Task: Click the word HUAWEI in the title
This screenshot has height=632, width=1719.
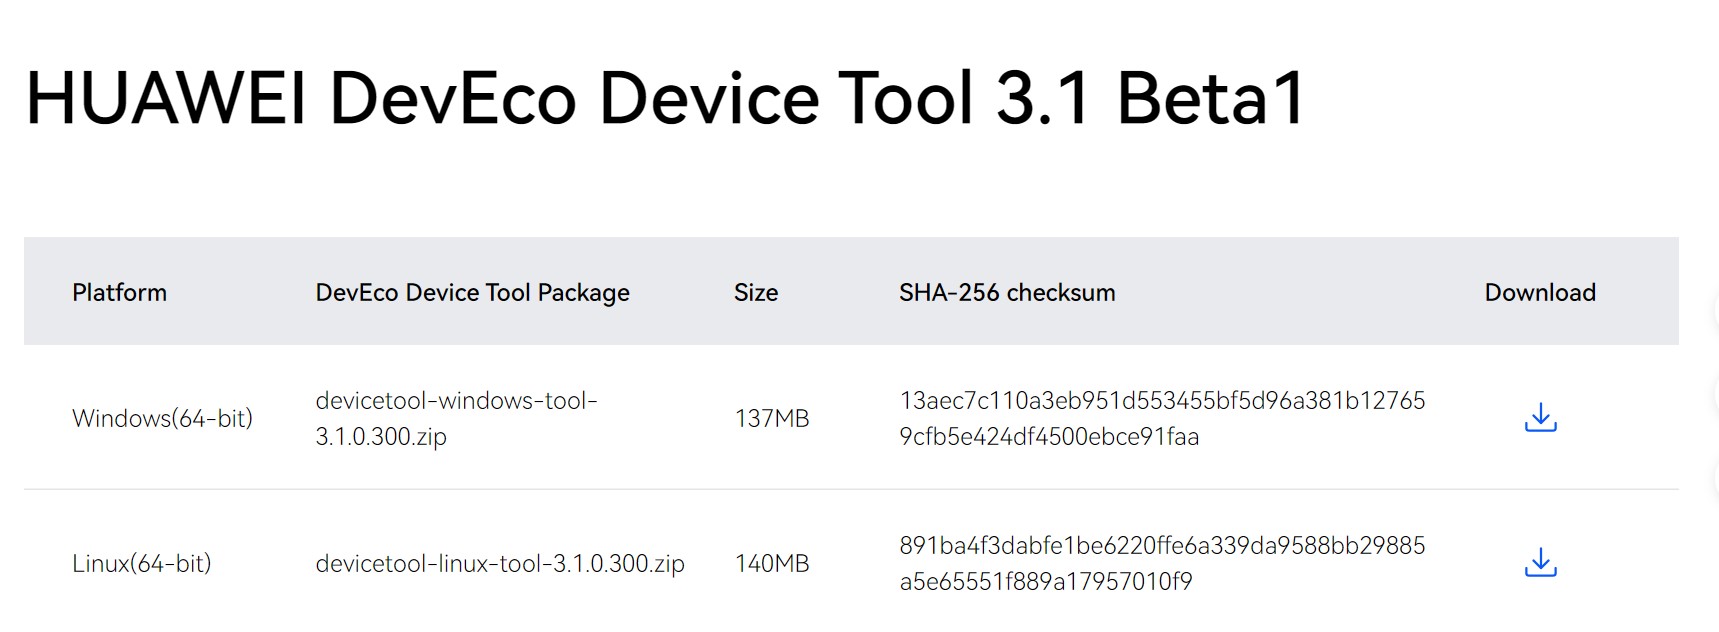Action: 165,99
